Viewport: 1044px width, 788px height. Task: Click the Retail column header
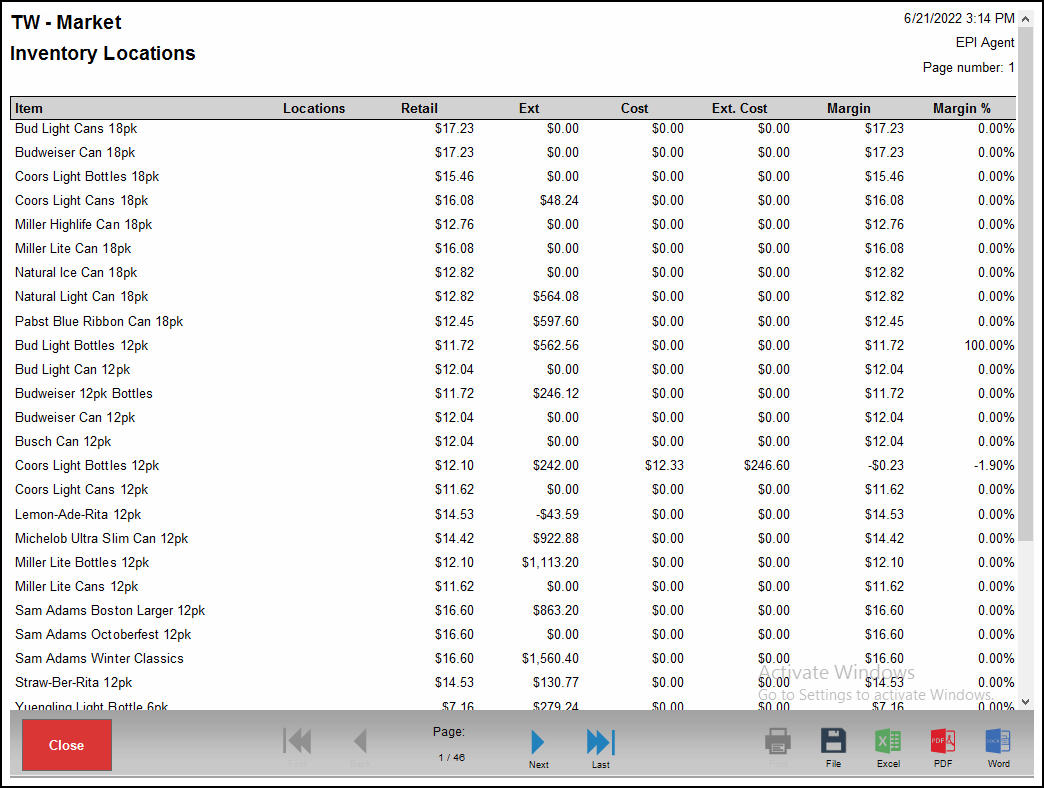click(419, 108)
